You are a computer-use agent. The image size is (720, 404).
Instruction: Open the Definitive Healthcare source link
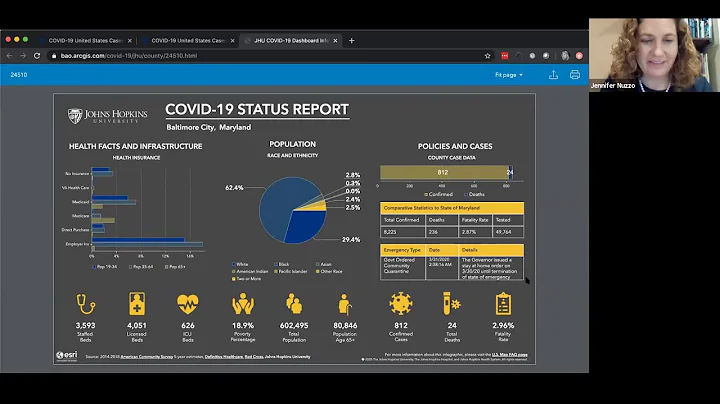(224, 356)
